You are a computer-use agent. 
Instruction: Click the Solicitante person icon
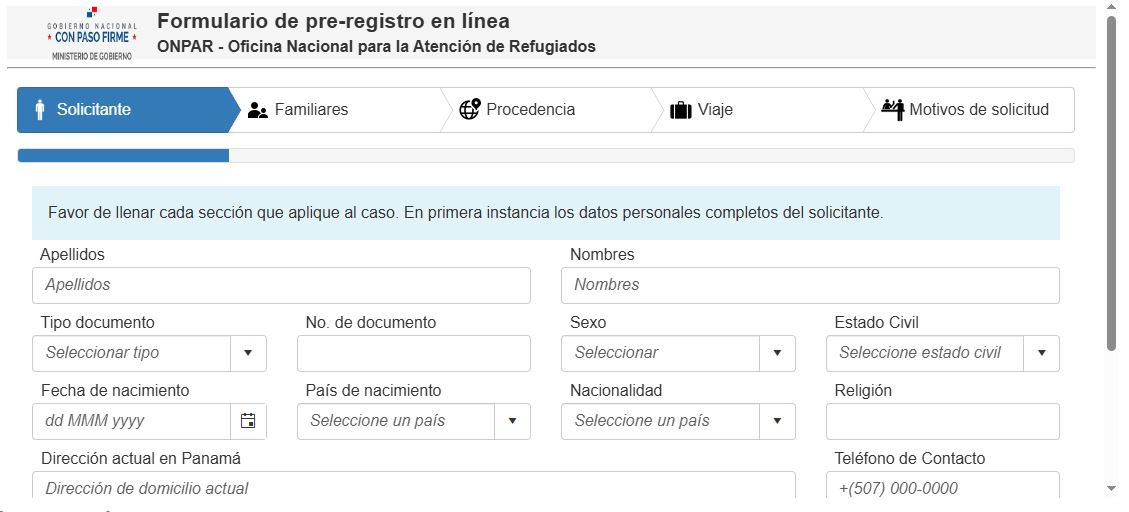point(40,110)
